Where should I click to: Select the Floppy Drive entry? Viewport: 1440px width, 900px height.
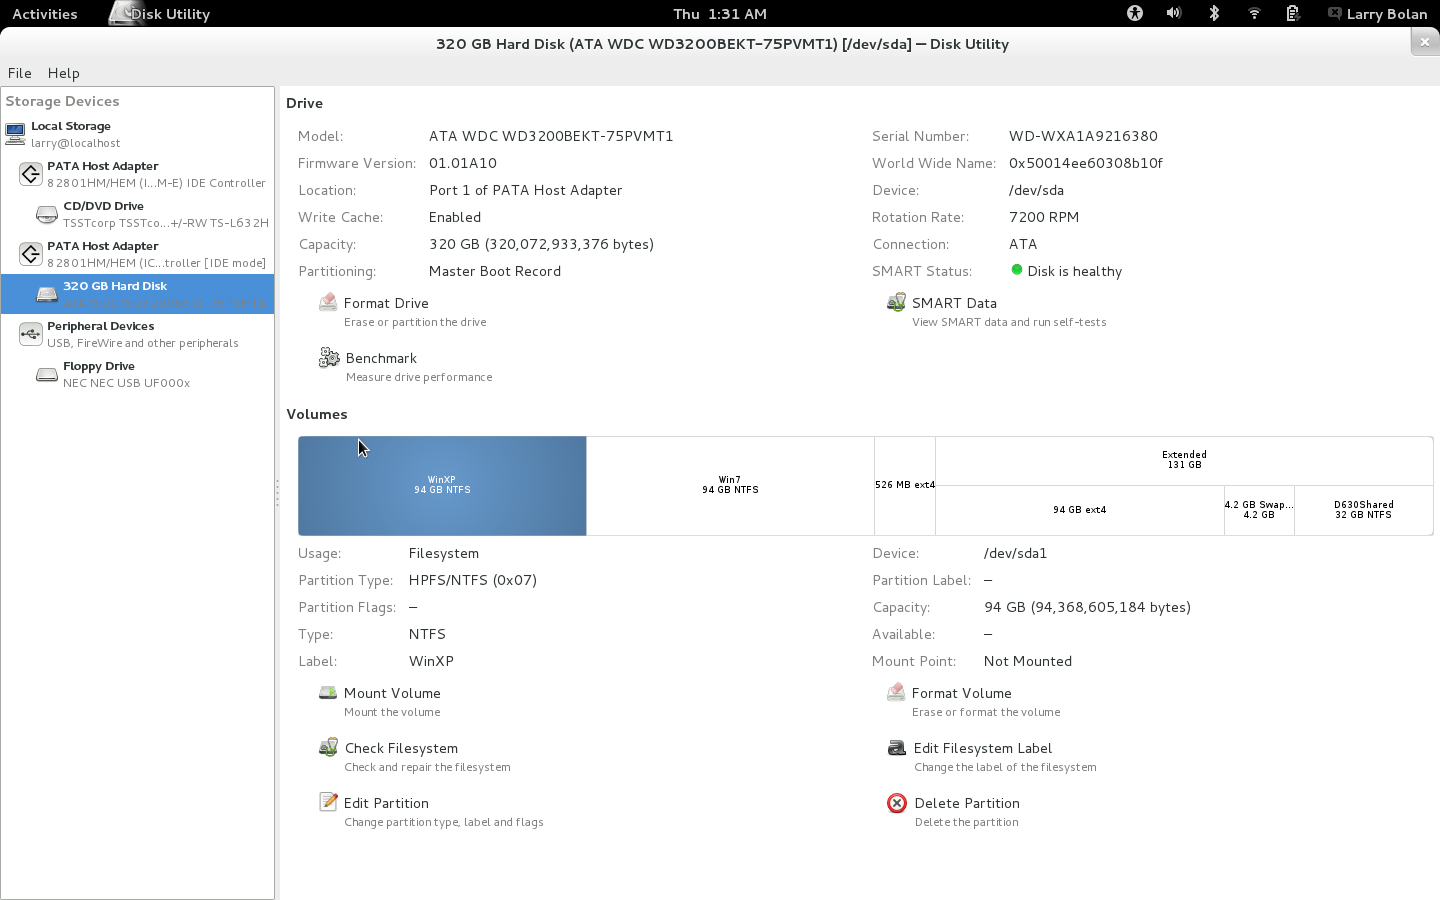pos(138,374)
